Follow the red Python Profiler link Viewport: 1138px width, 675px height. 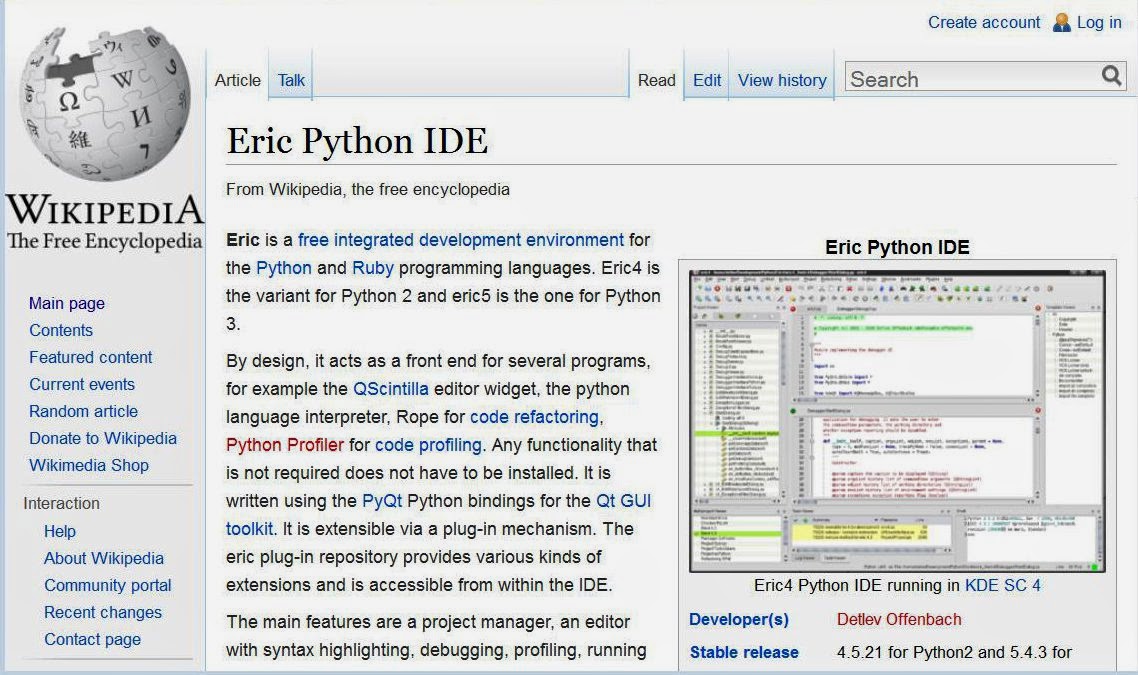click(x=284, y=445)
